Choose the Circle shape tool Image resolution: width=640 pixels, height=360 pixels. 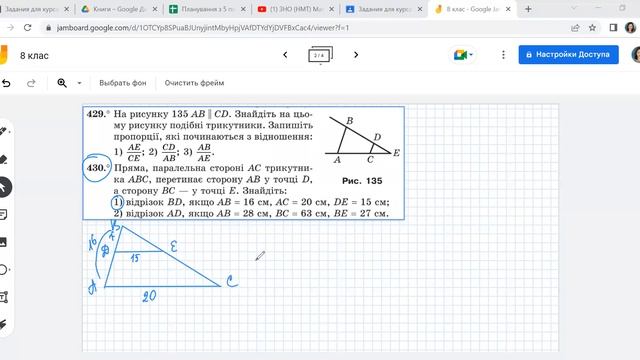3,270
